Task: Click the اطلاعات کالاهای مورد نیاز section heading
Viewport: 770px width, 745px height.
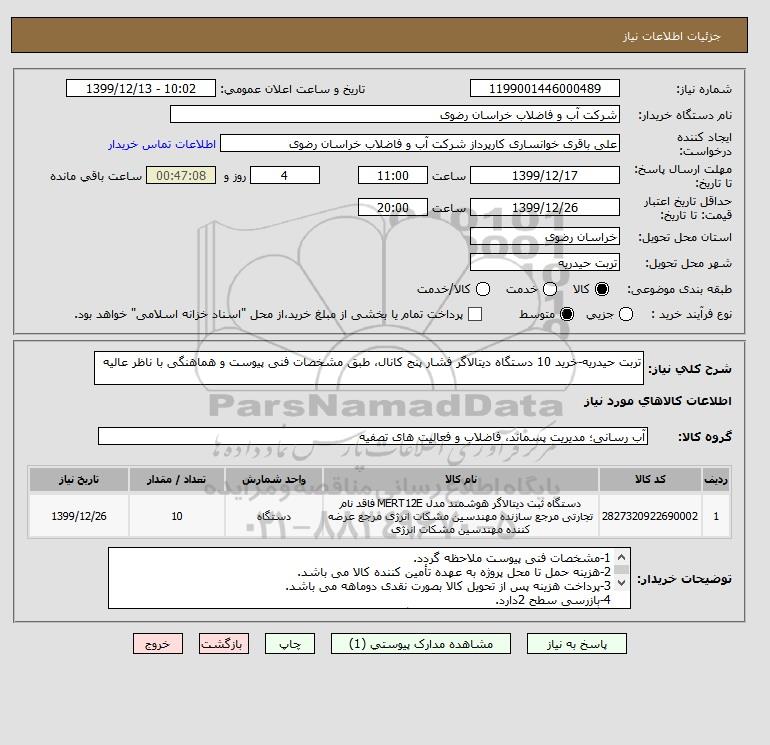Action: [x=658, y=401]
